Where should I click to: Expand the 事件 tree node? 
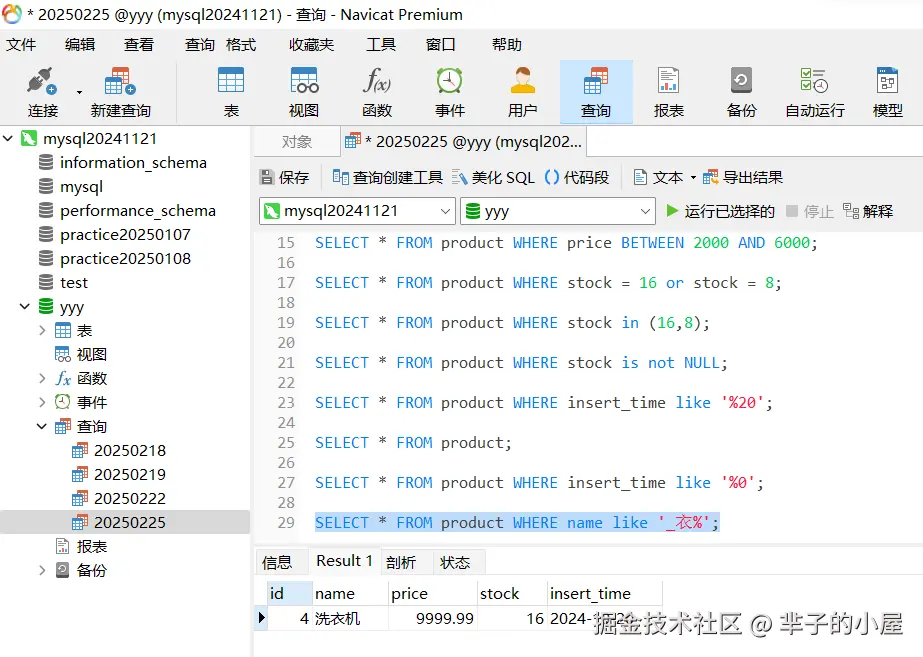pyautogui.click(x=42, y=402)
